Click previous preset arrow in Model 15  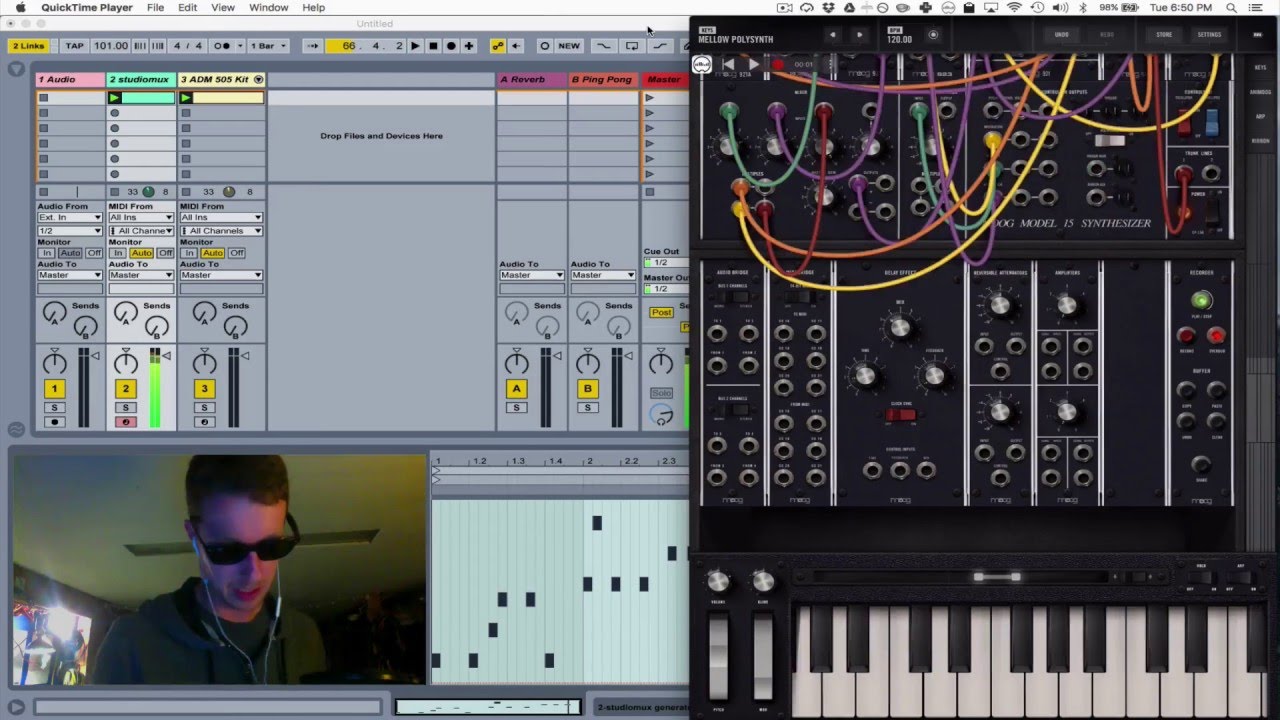832,35
